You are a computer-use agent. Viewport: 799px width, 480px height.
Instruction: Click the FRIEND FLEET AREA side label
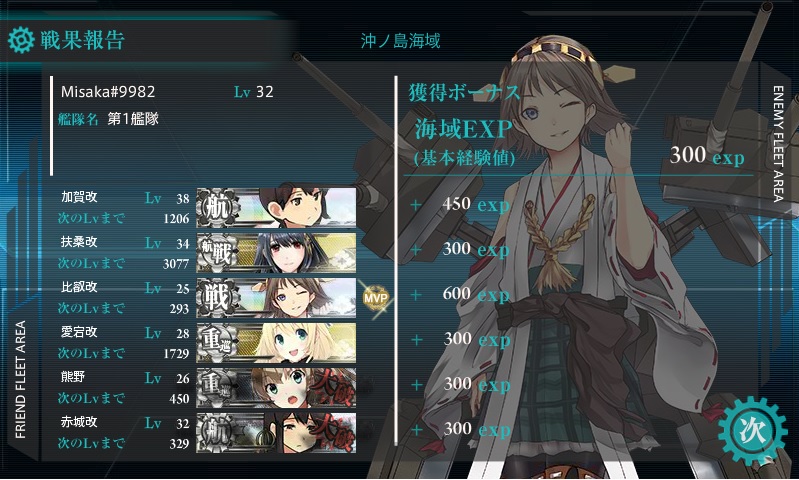[x=20, y=380]
